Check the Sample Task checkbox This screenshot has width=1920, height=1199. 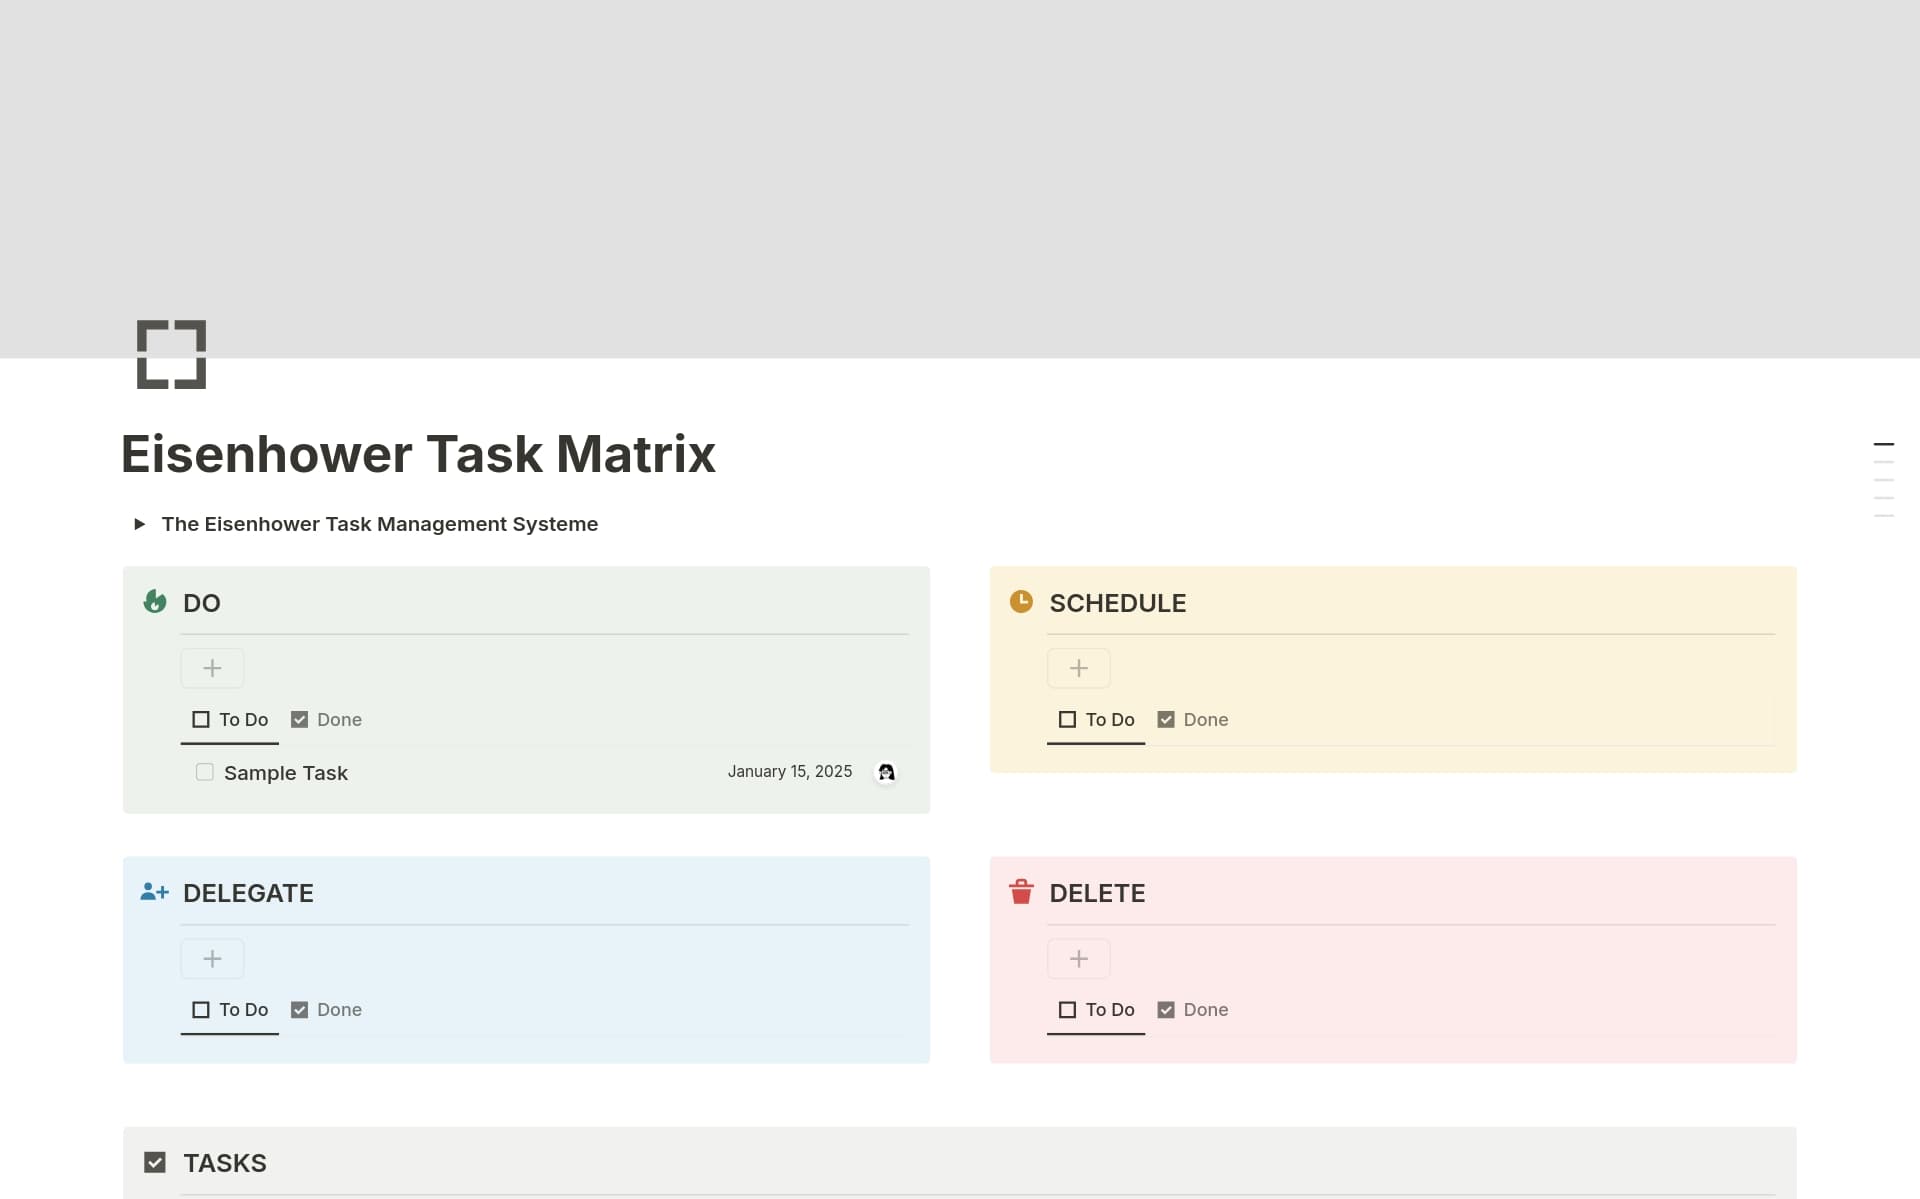tap(204, 772)
